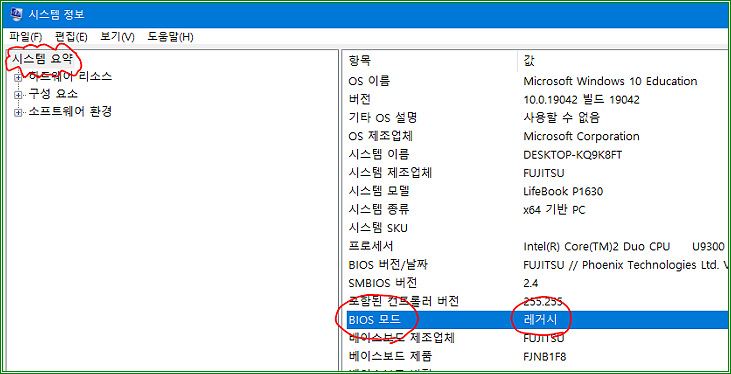Image resolution: width=731 pixels, height=374 pixels.
Task: Click value Microsoft Corporation
Action: [x=581, y=136]
